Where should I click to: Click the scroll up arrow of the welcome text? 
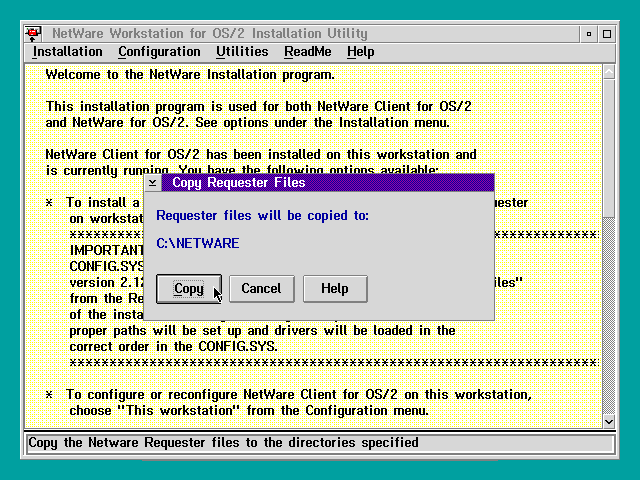(609, 72)
